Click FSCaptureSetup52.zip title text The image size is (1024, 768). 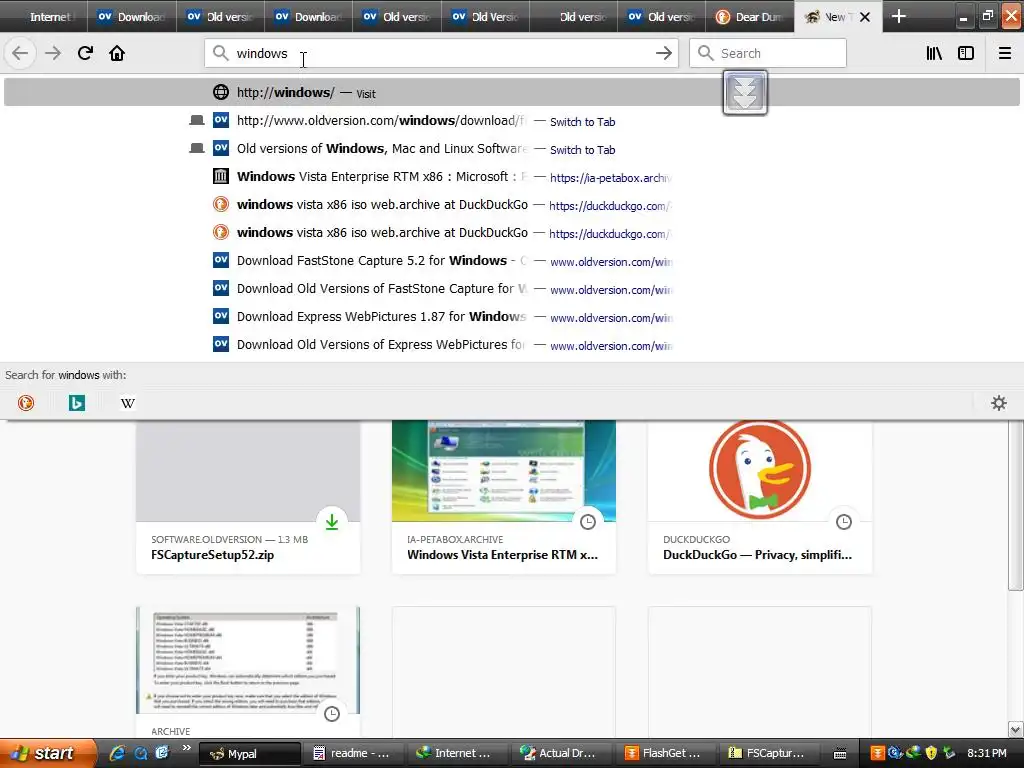coord(212,555)
